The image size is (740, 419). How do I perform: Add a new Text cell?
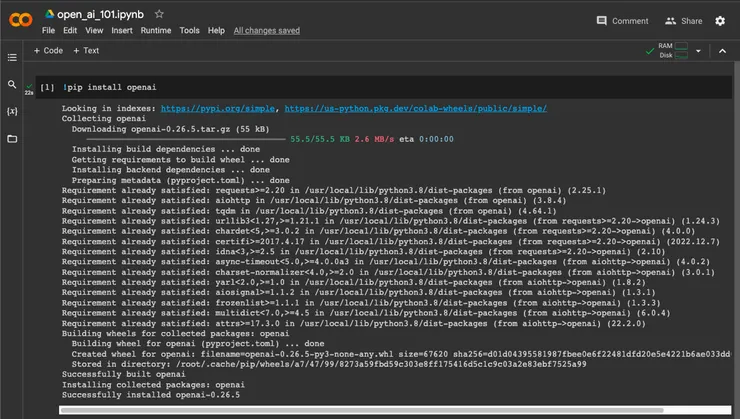tap(86, 50)
